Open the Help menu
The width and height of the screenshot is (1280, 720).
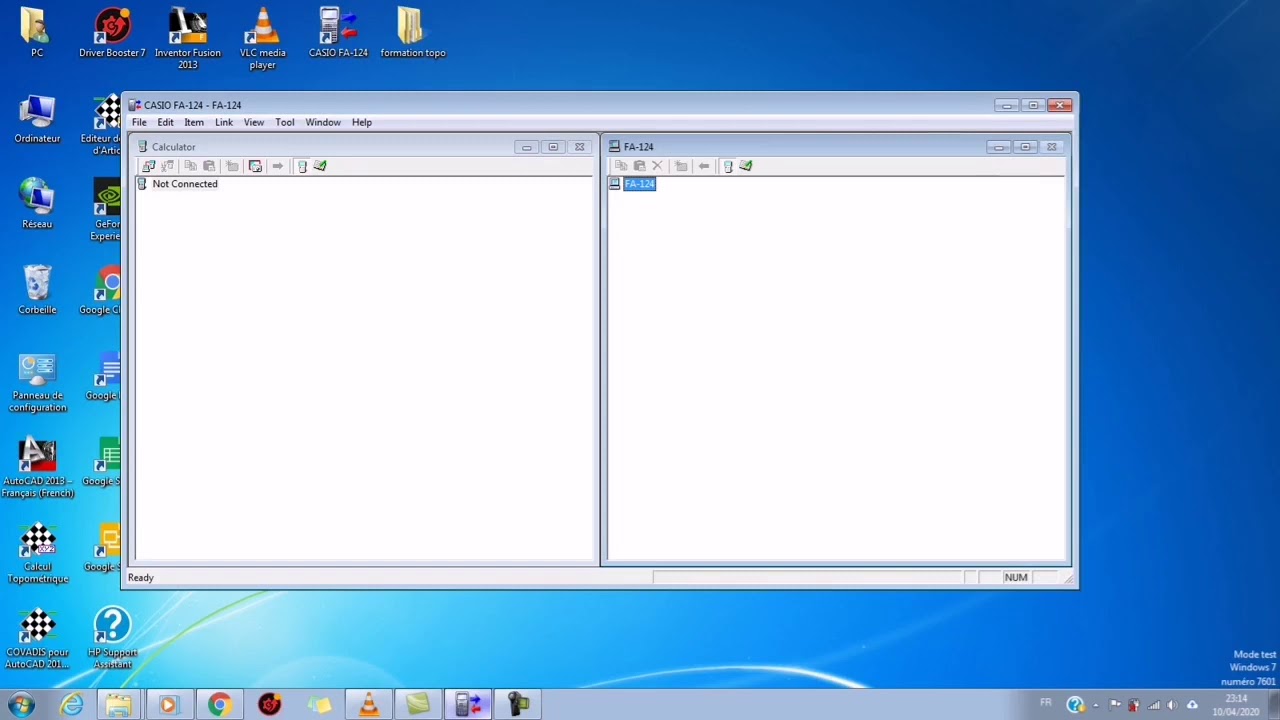[362, 122]
